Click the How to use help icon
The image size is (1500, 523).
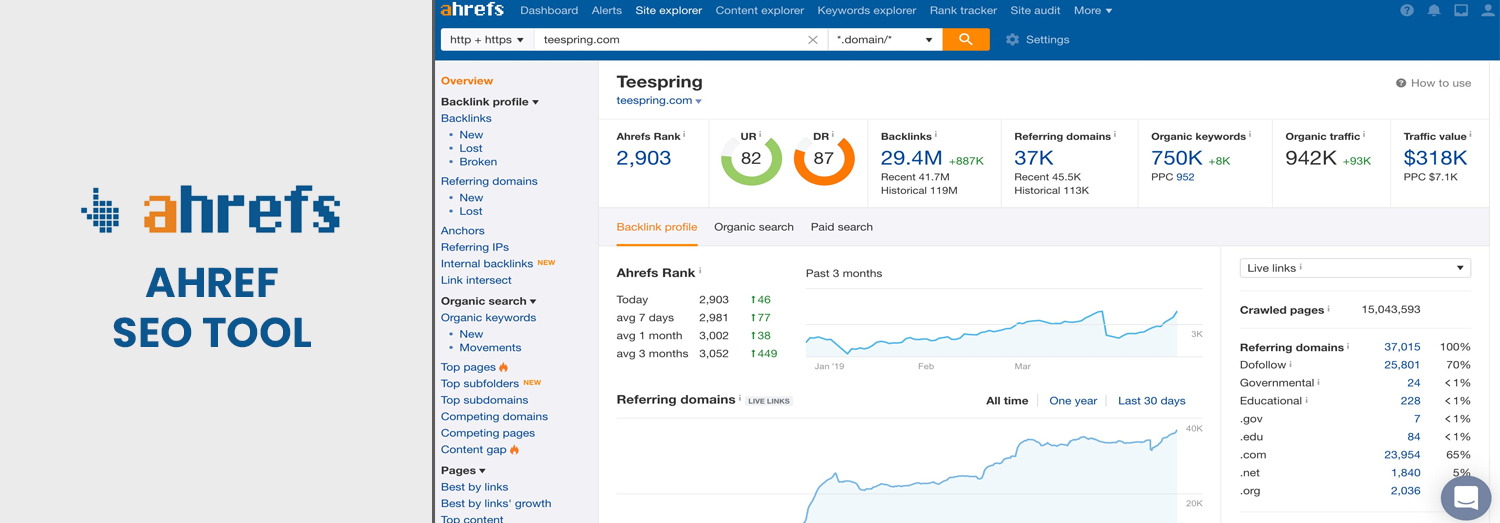tap(1401, 83)
